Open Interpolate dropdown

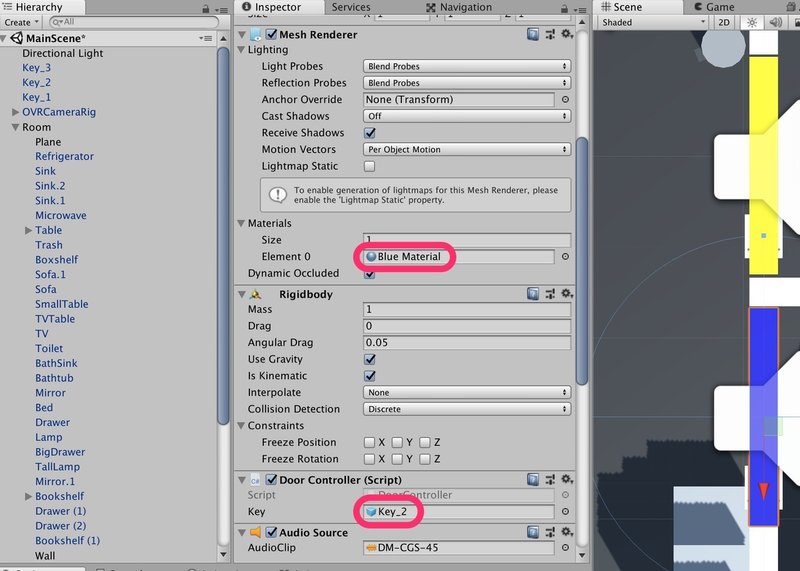coord(467,392)
